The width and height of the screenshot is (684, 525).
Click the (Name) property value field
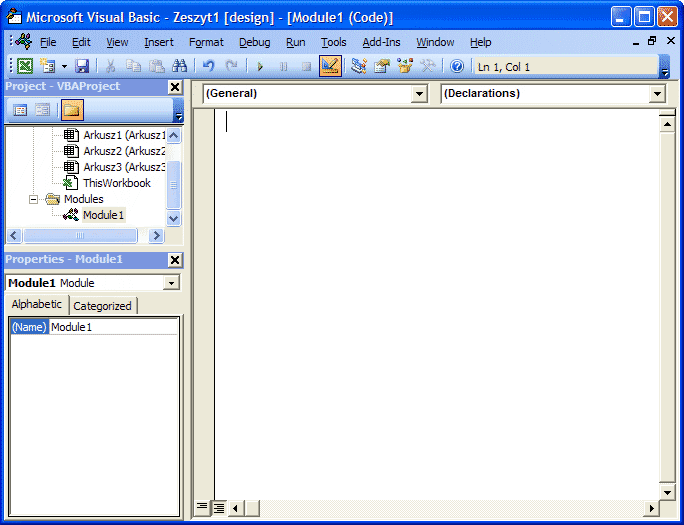(x=113, y=327)
